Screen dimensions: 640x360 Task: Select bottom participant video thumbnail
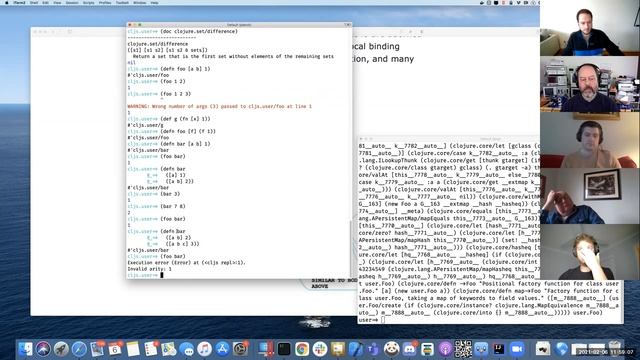589,252
